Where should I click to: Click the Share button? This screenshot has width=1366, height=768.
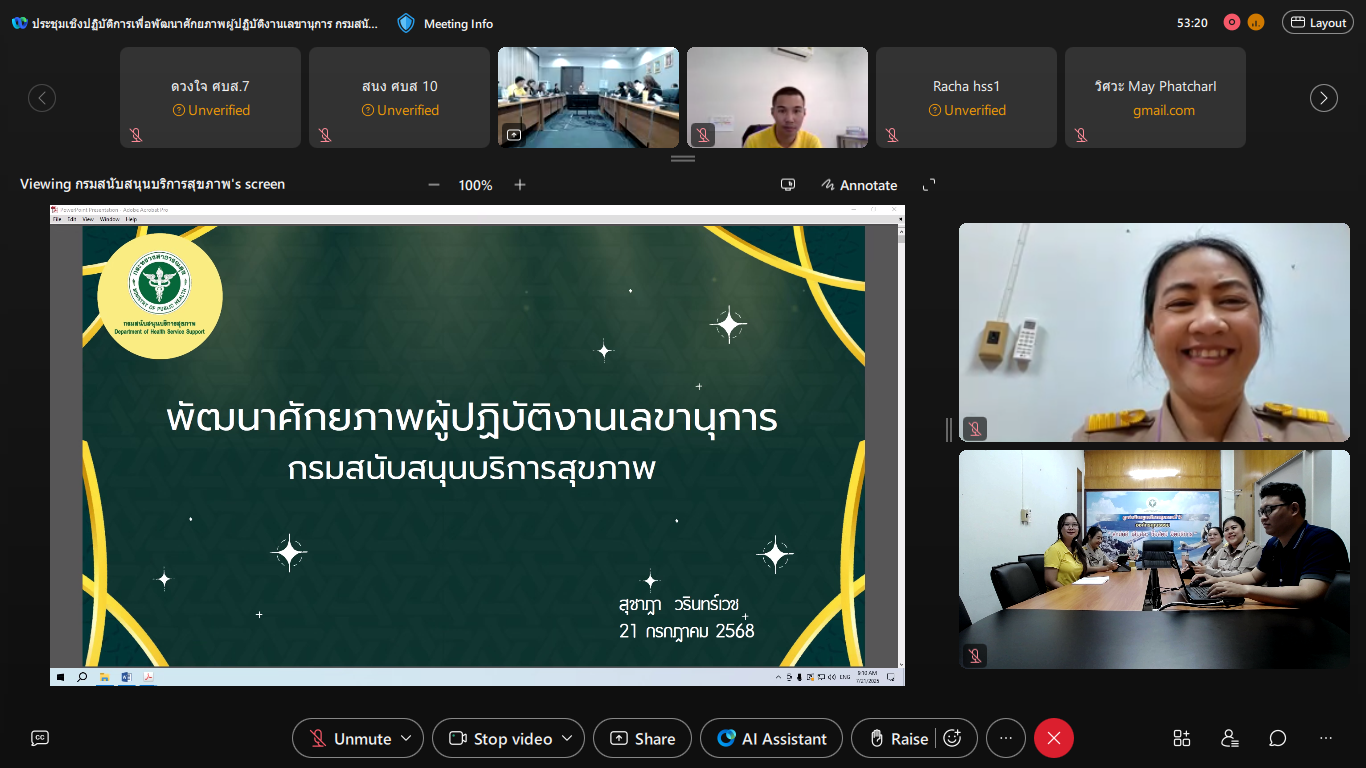(642, 738)
